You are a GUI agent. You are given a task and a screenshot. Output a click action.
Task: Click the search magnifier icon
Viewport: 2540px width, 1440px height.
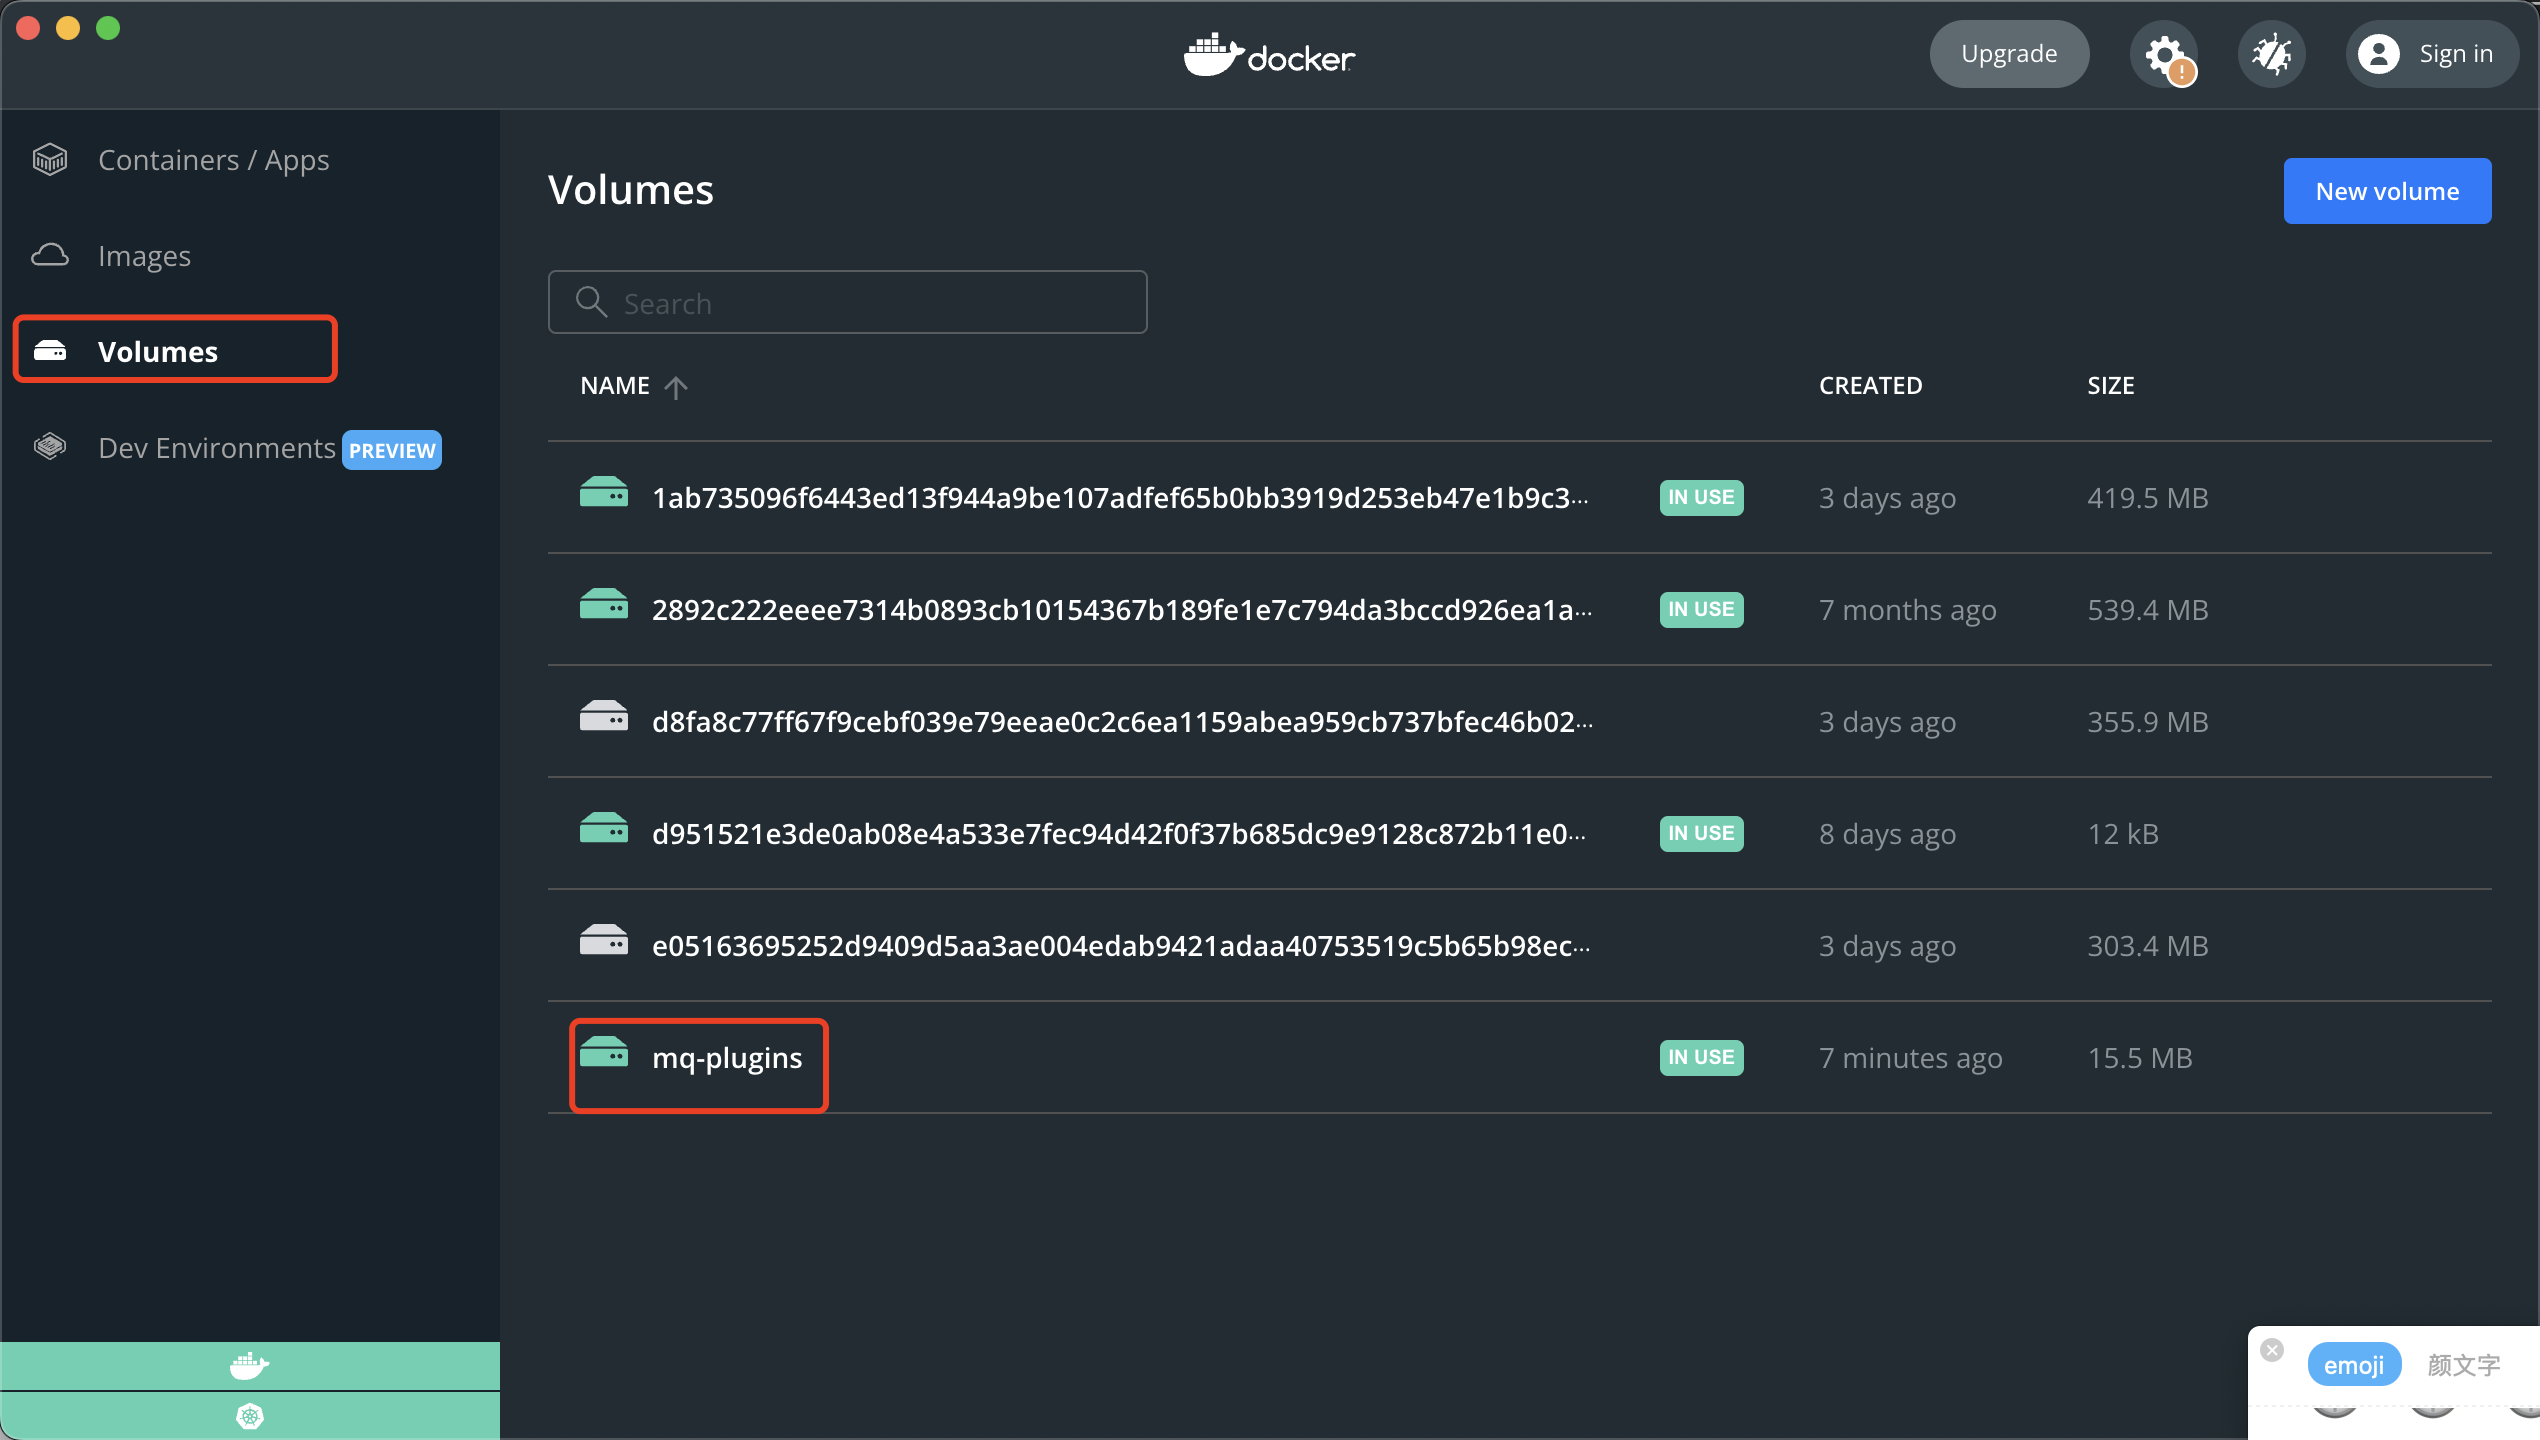point(591,302)
